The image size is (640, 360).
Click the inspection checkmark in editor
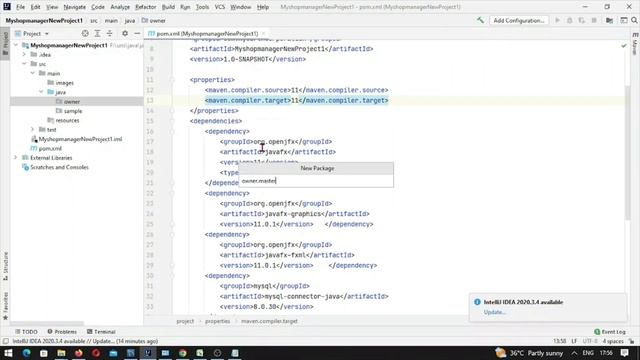(624, 46)
